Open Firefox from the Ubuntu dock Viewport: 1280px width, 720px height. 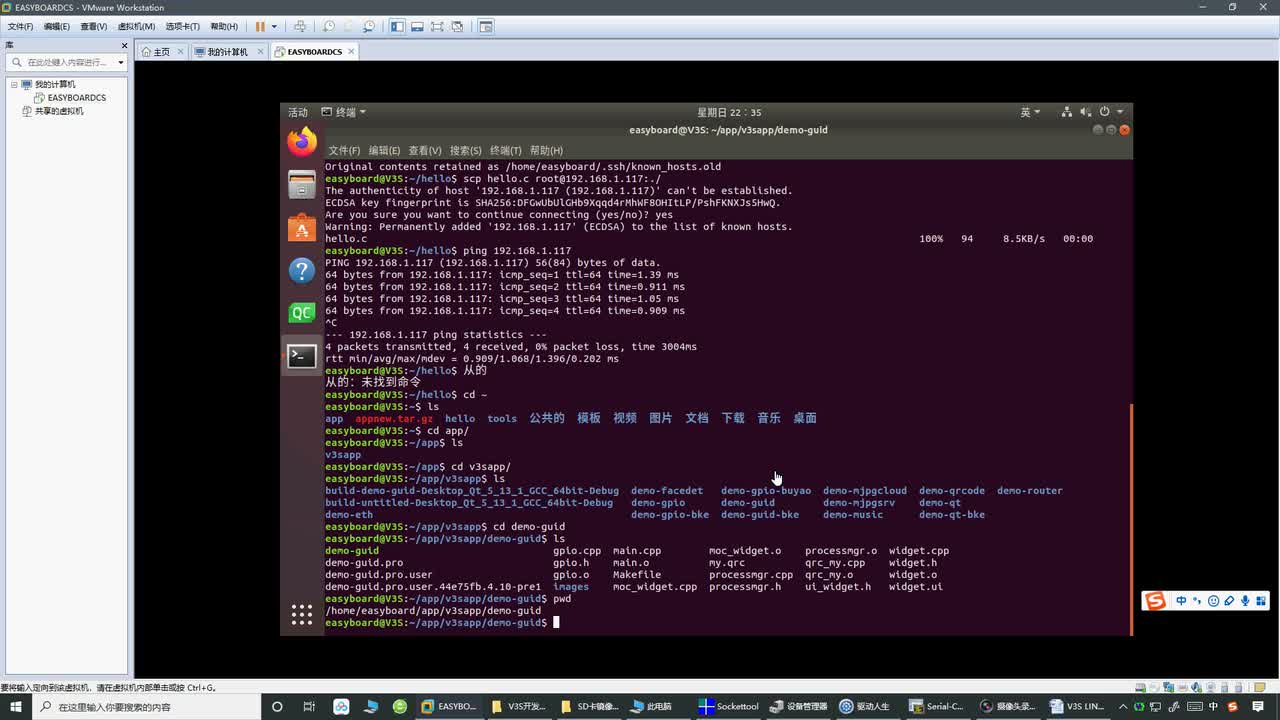pyautogui.click(x=302, y=142)
